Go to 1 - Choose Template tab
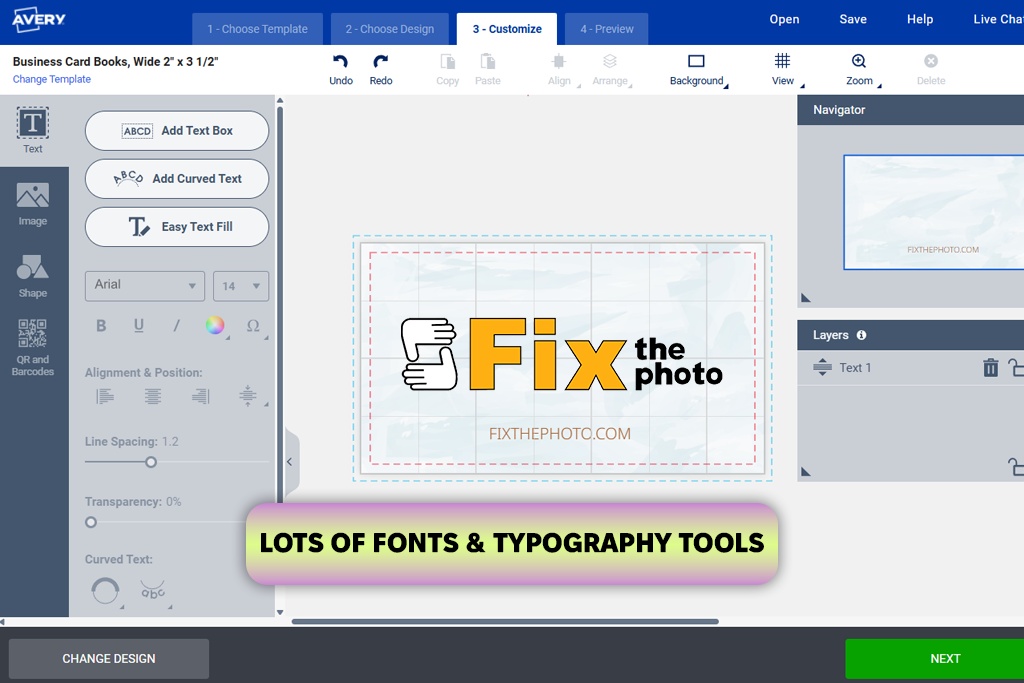This screenshot has height=683, width=1024. (257, 29)
